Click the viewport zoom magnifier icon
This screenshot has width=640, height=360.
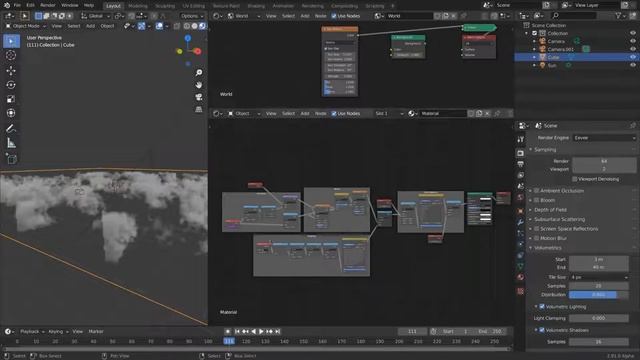tap(199, 73)
